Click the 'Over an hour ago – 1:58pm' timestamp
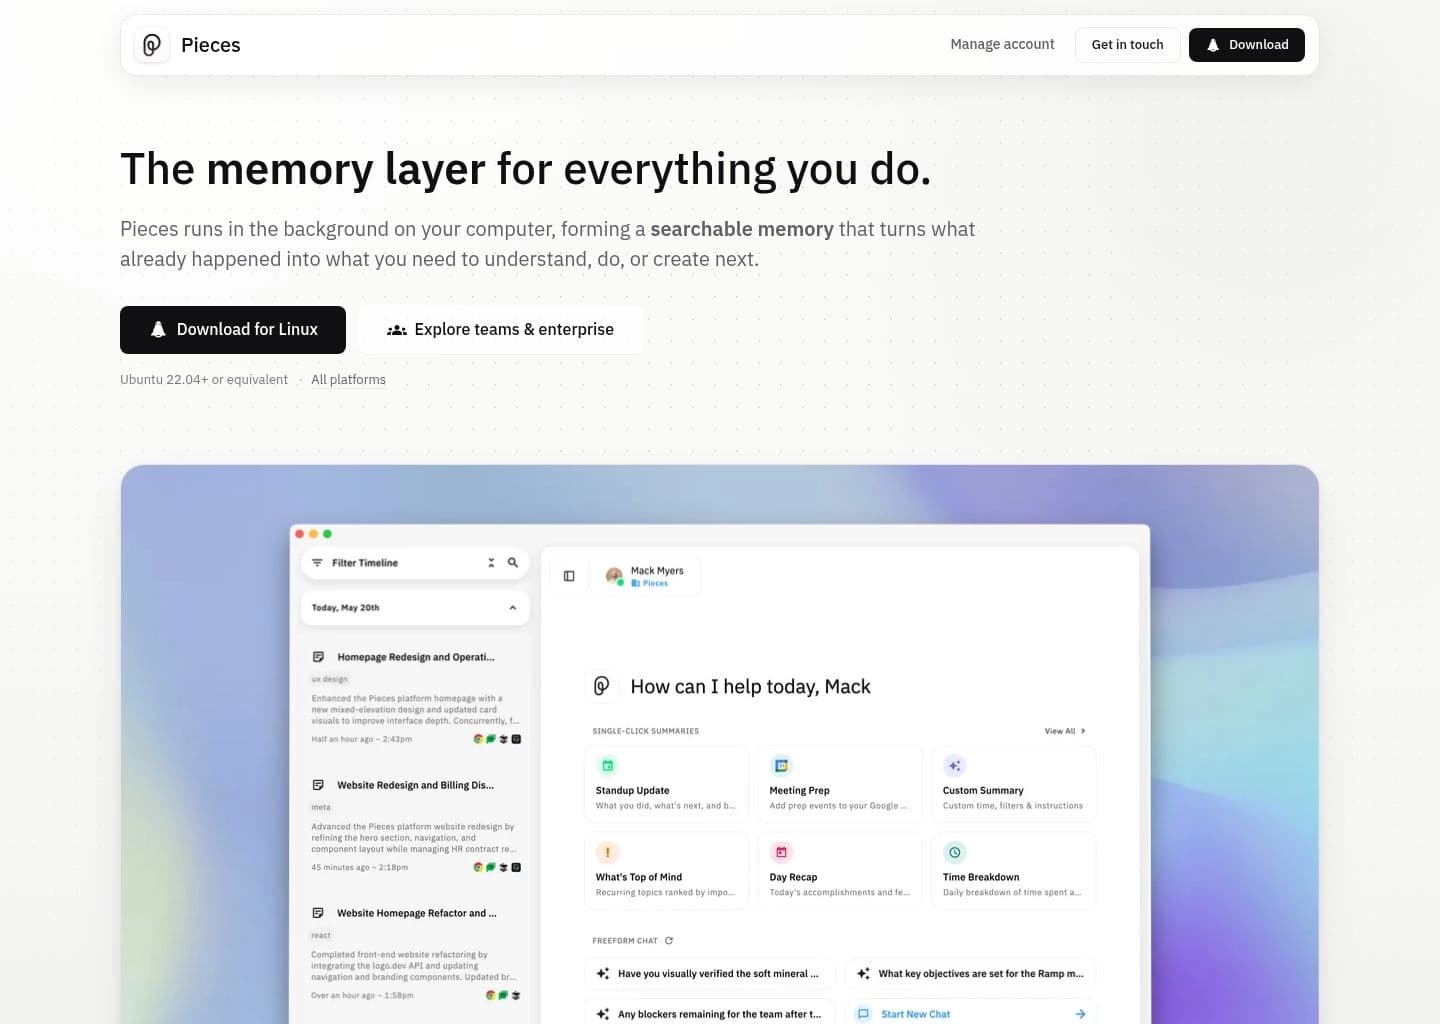This screenshot has height=1024, width=1440. pos(362,995)
